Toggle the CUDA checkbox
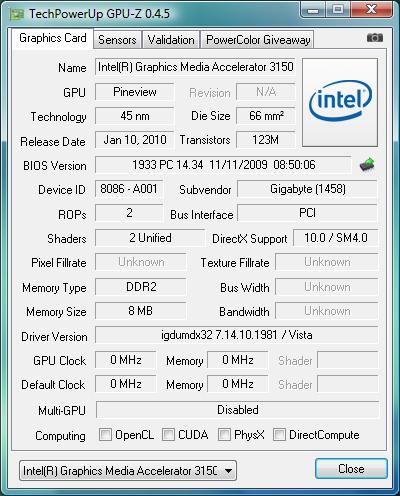Screen dimensions: 400x496 [168, 434]
